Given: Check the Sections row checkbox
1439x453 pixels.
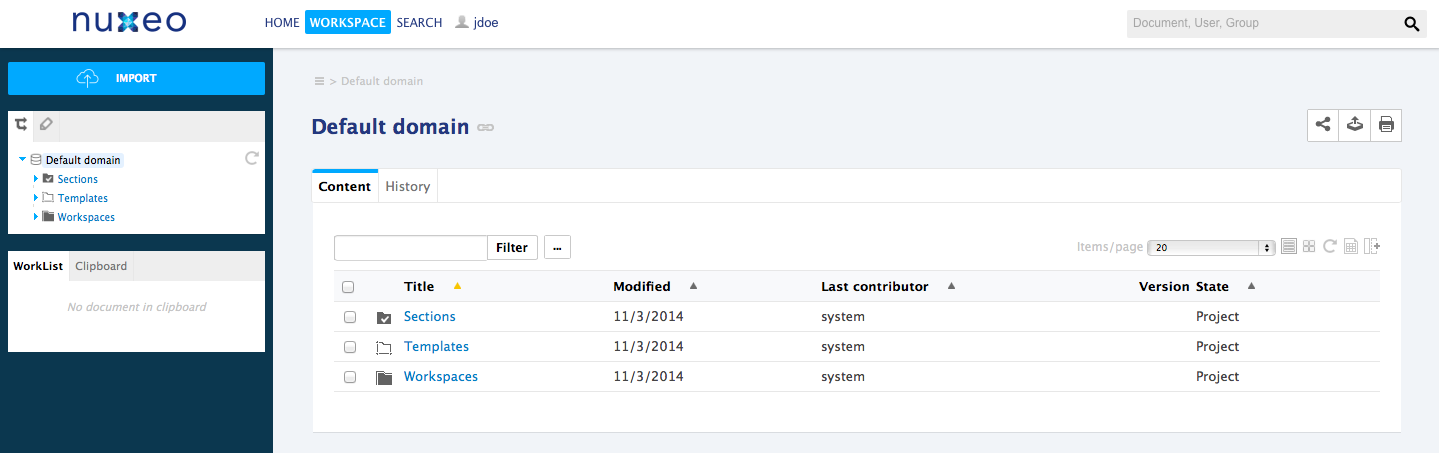Looking at the screenshot, I should [x=350, y=317].
